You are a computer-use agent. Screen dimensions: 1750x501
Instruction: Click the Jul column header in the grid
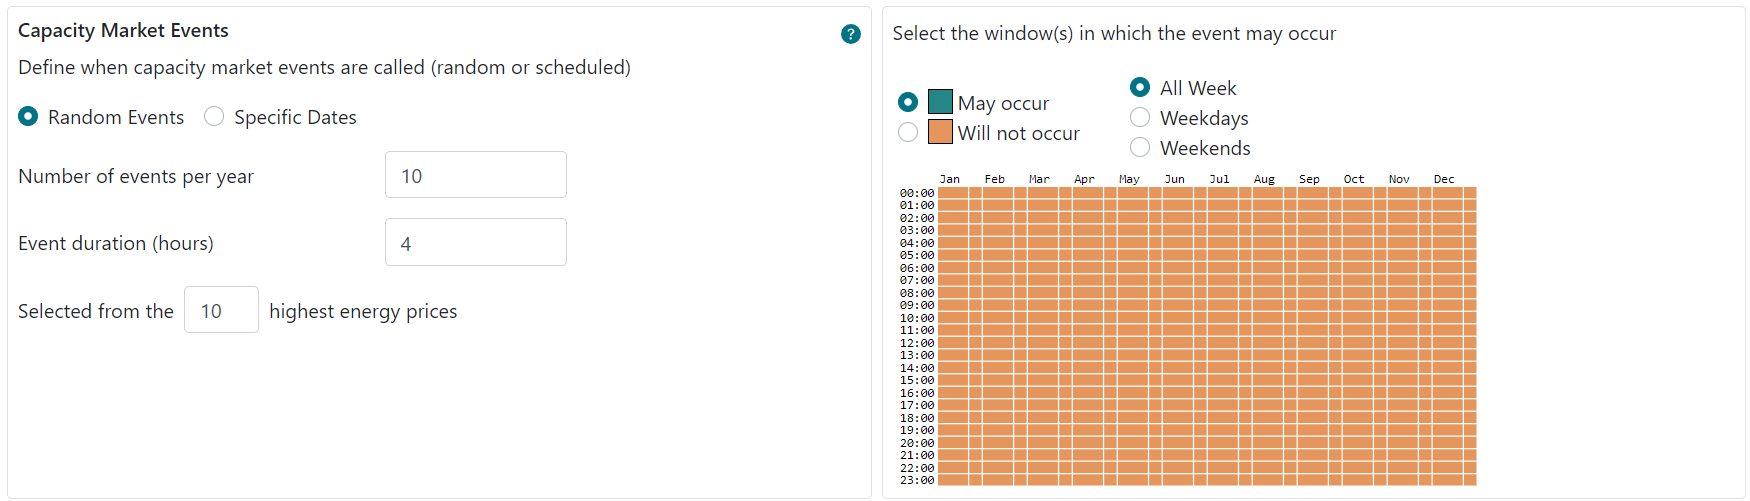coord(1219,179)
